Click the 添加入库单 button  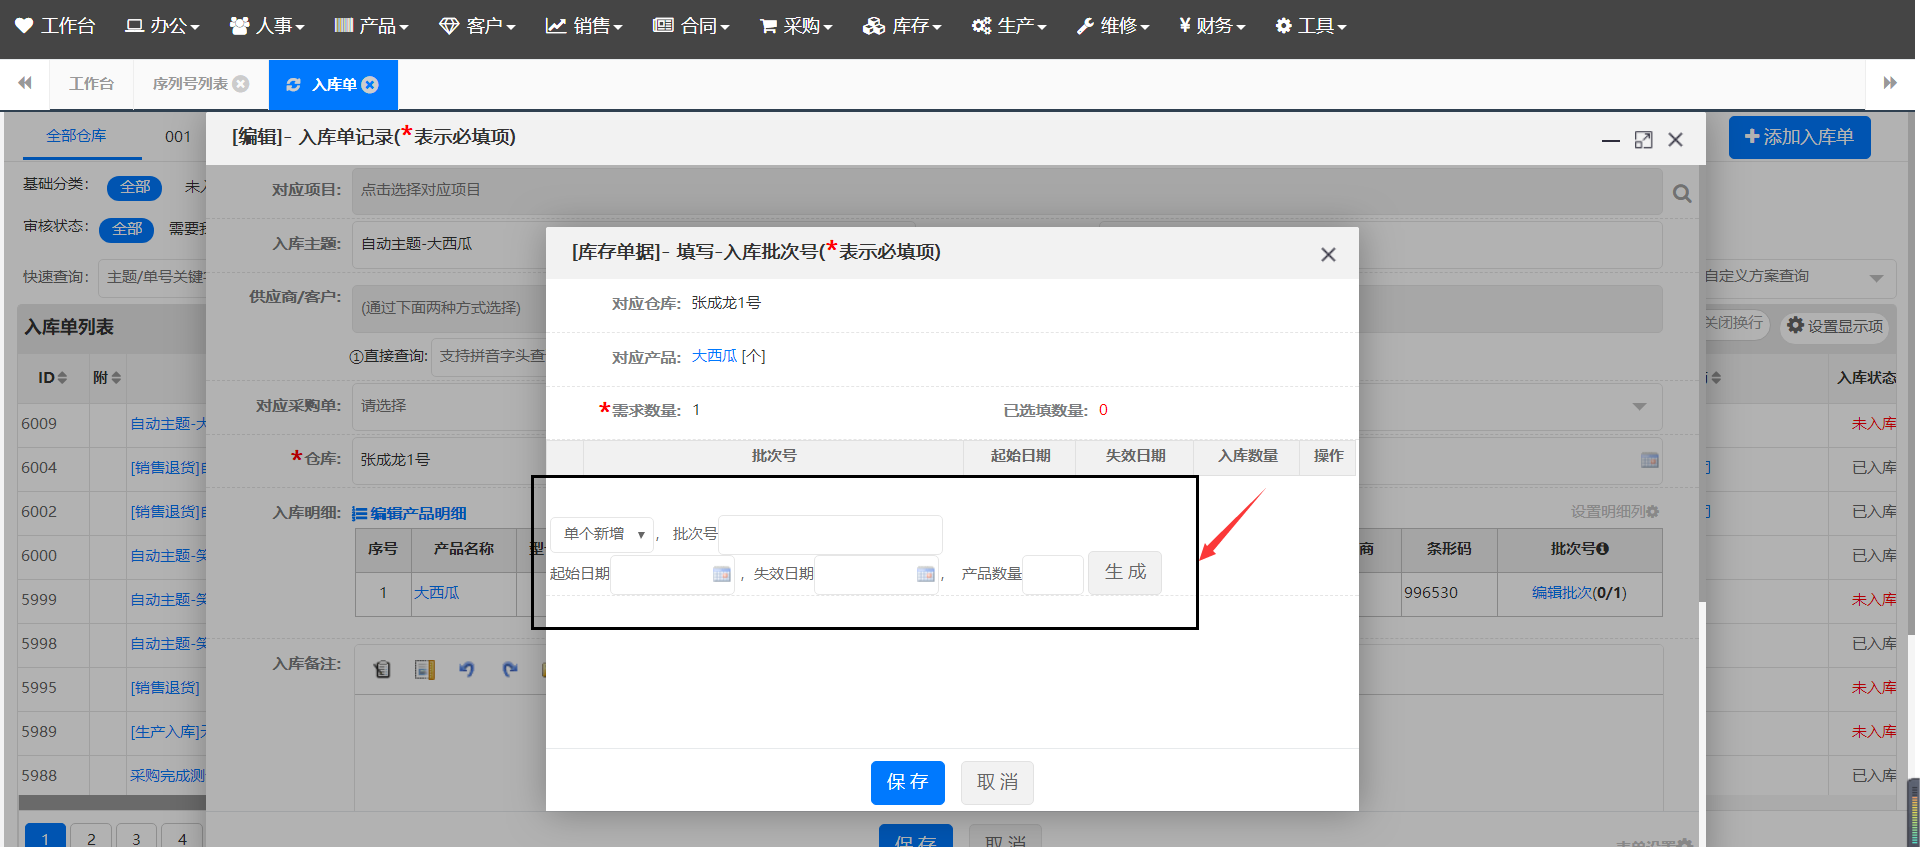tap(1799, 137)
